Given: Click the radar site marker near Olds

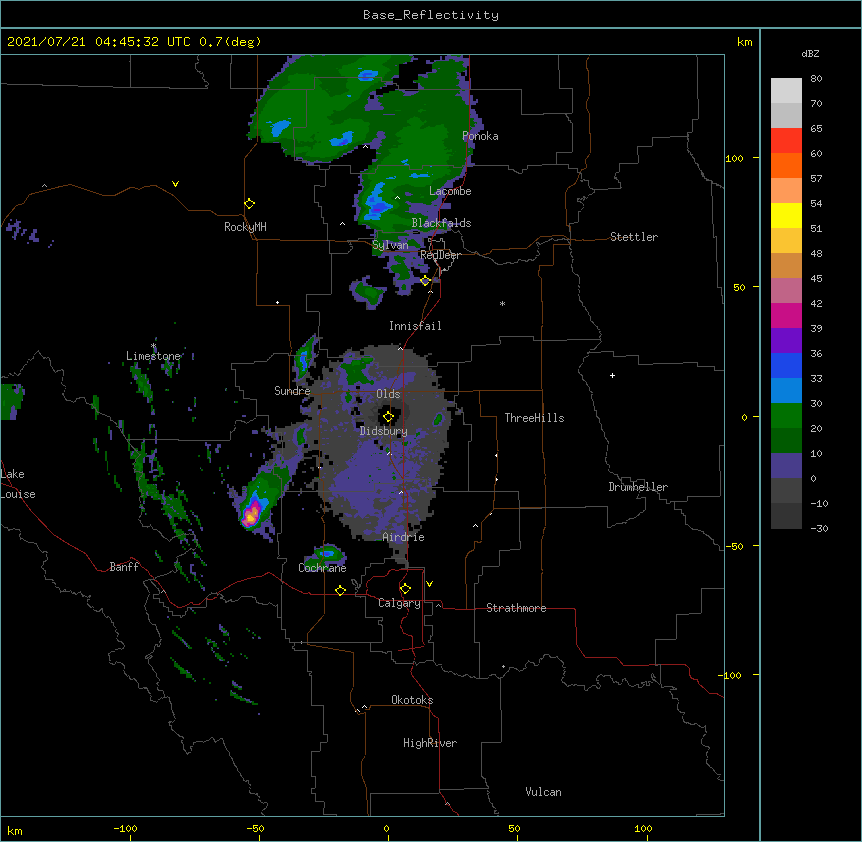Looking at the screenshot, I should tap(388, 416).
